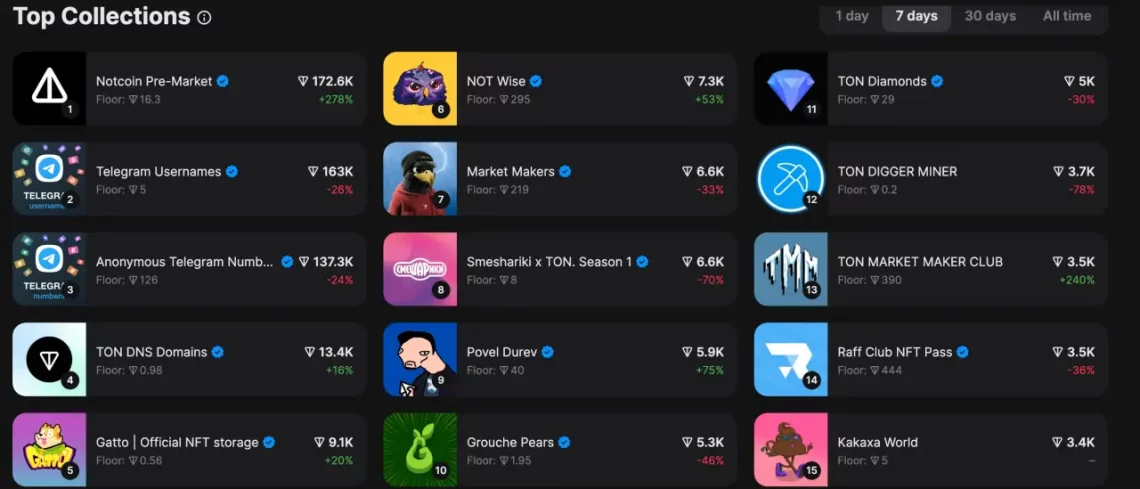Screen dimensions: 1140x489
Task: Click the TON DIGGER MINER pickaxe icon
Action: click(x=791, y=179)
